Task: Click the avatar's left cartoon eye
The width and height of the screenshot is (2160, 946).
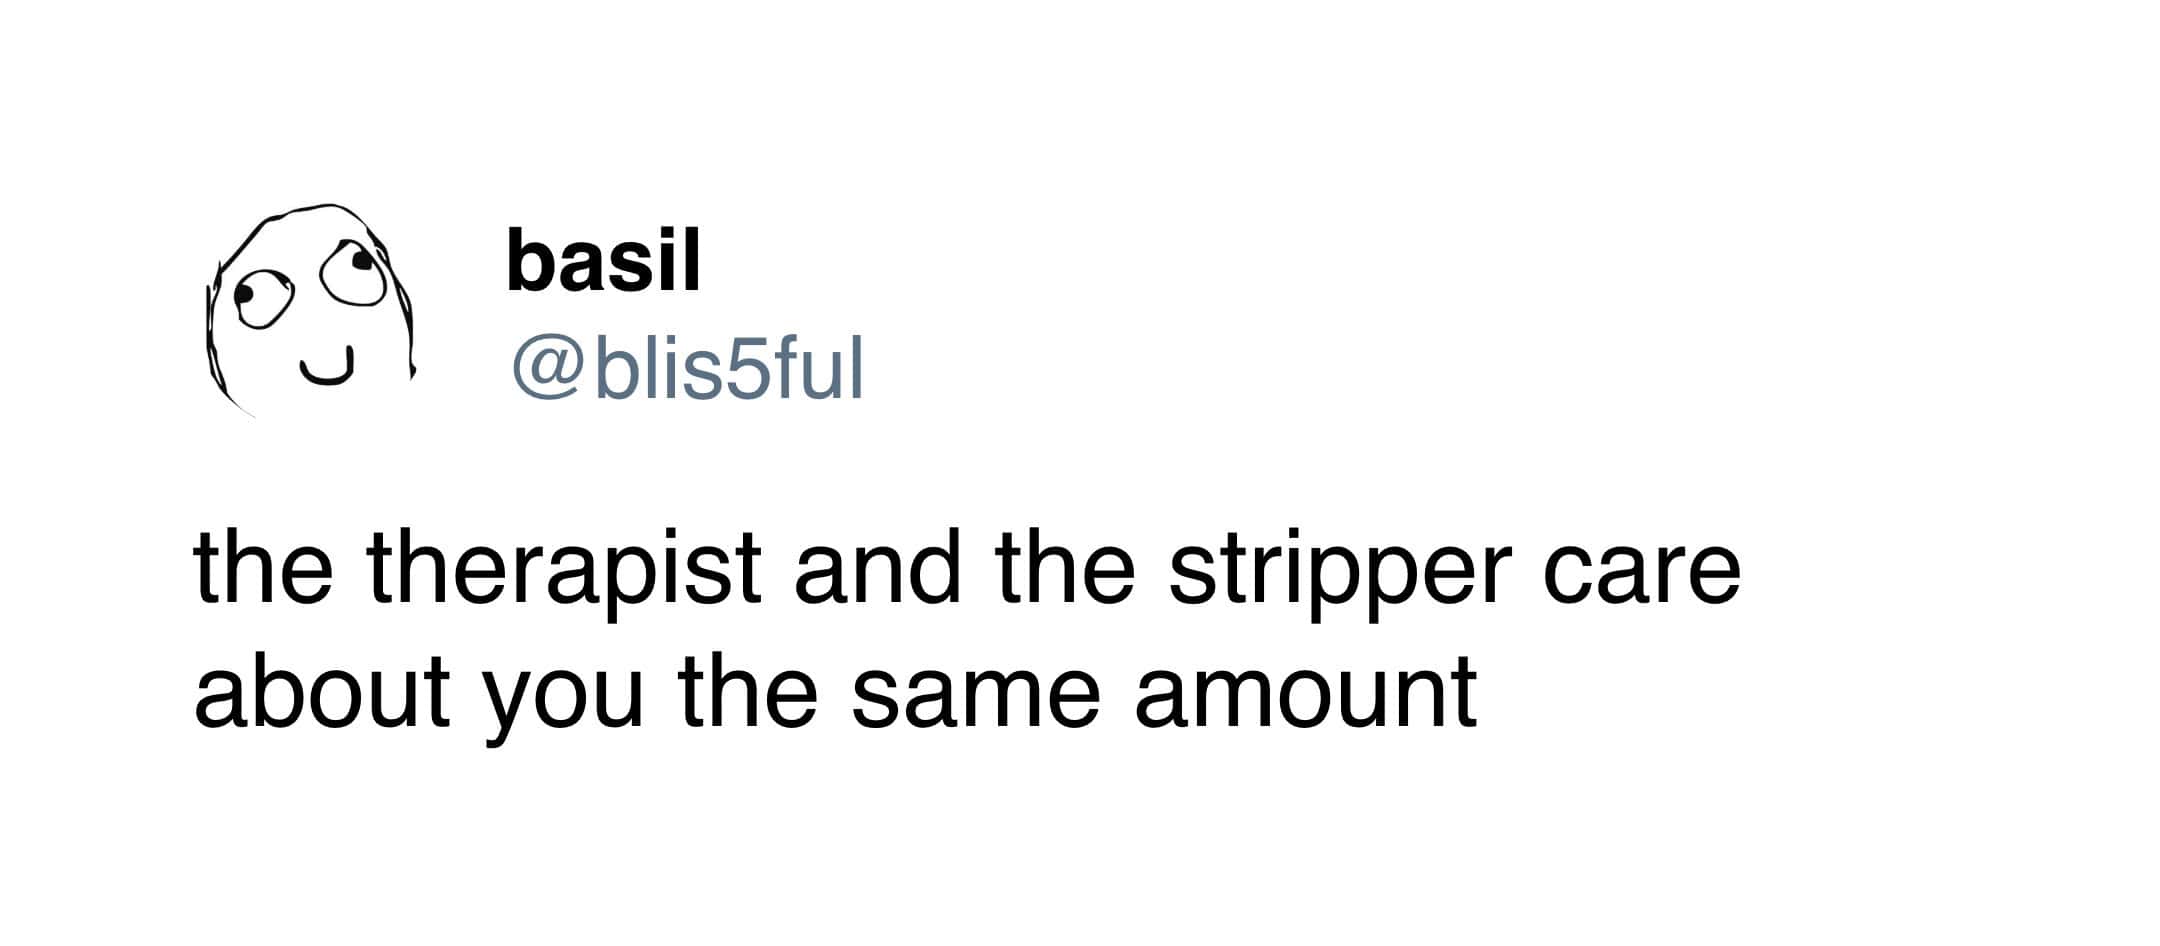Action: [262, 301]
